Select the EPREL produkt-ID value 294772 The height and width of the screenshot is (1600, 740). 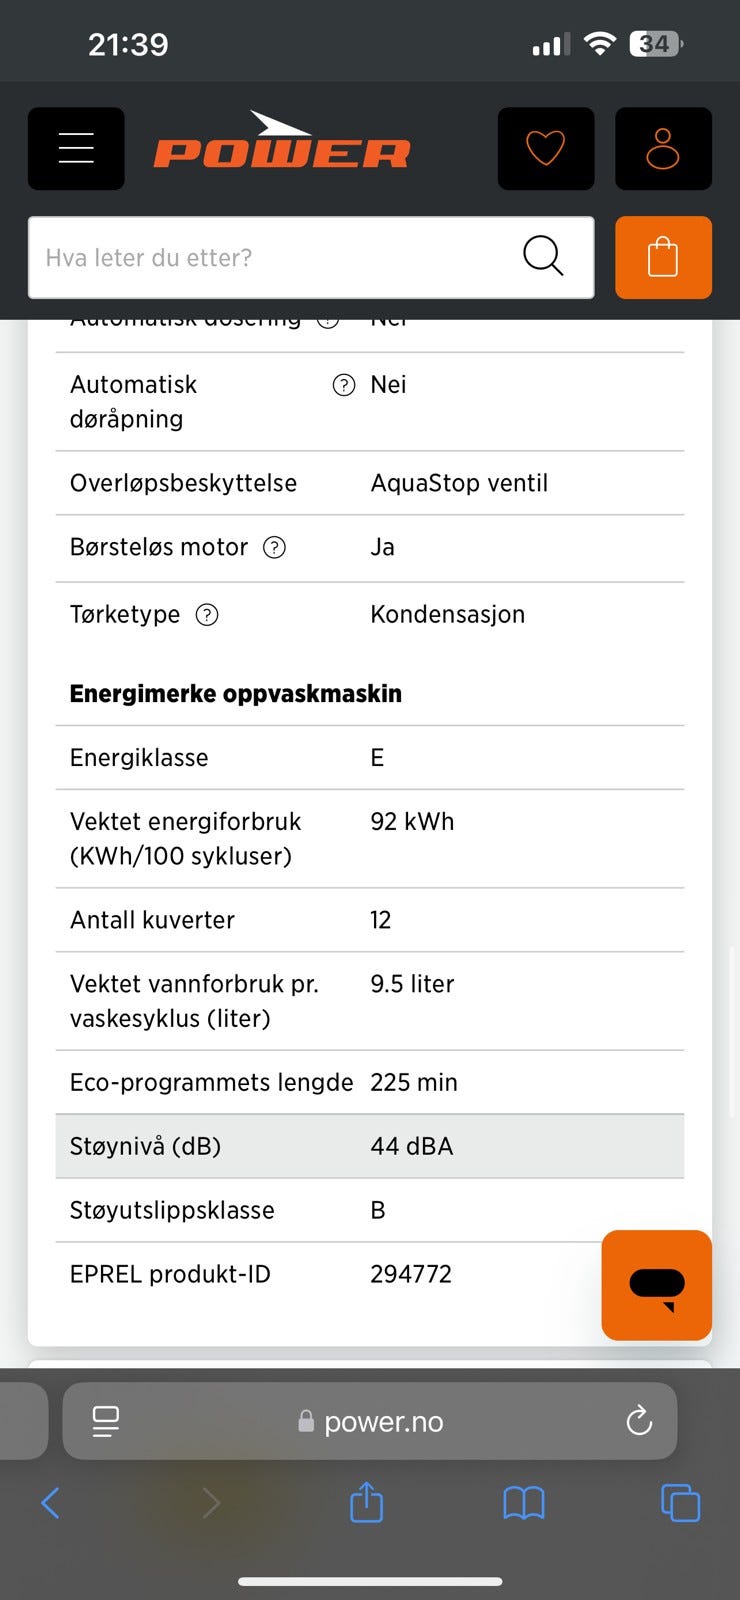[411, 1274]
